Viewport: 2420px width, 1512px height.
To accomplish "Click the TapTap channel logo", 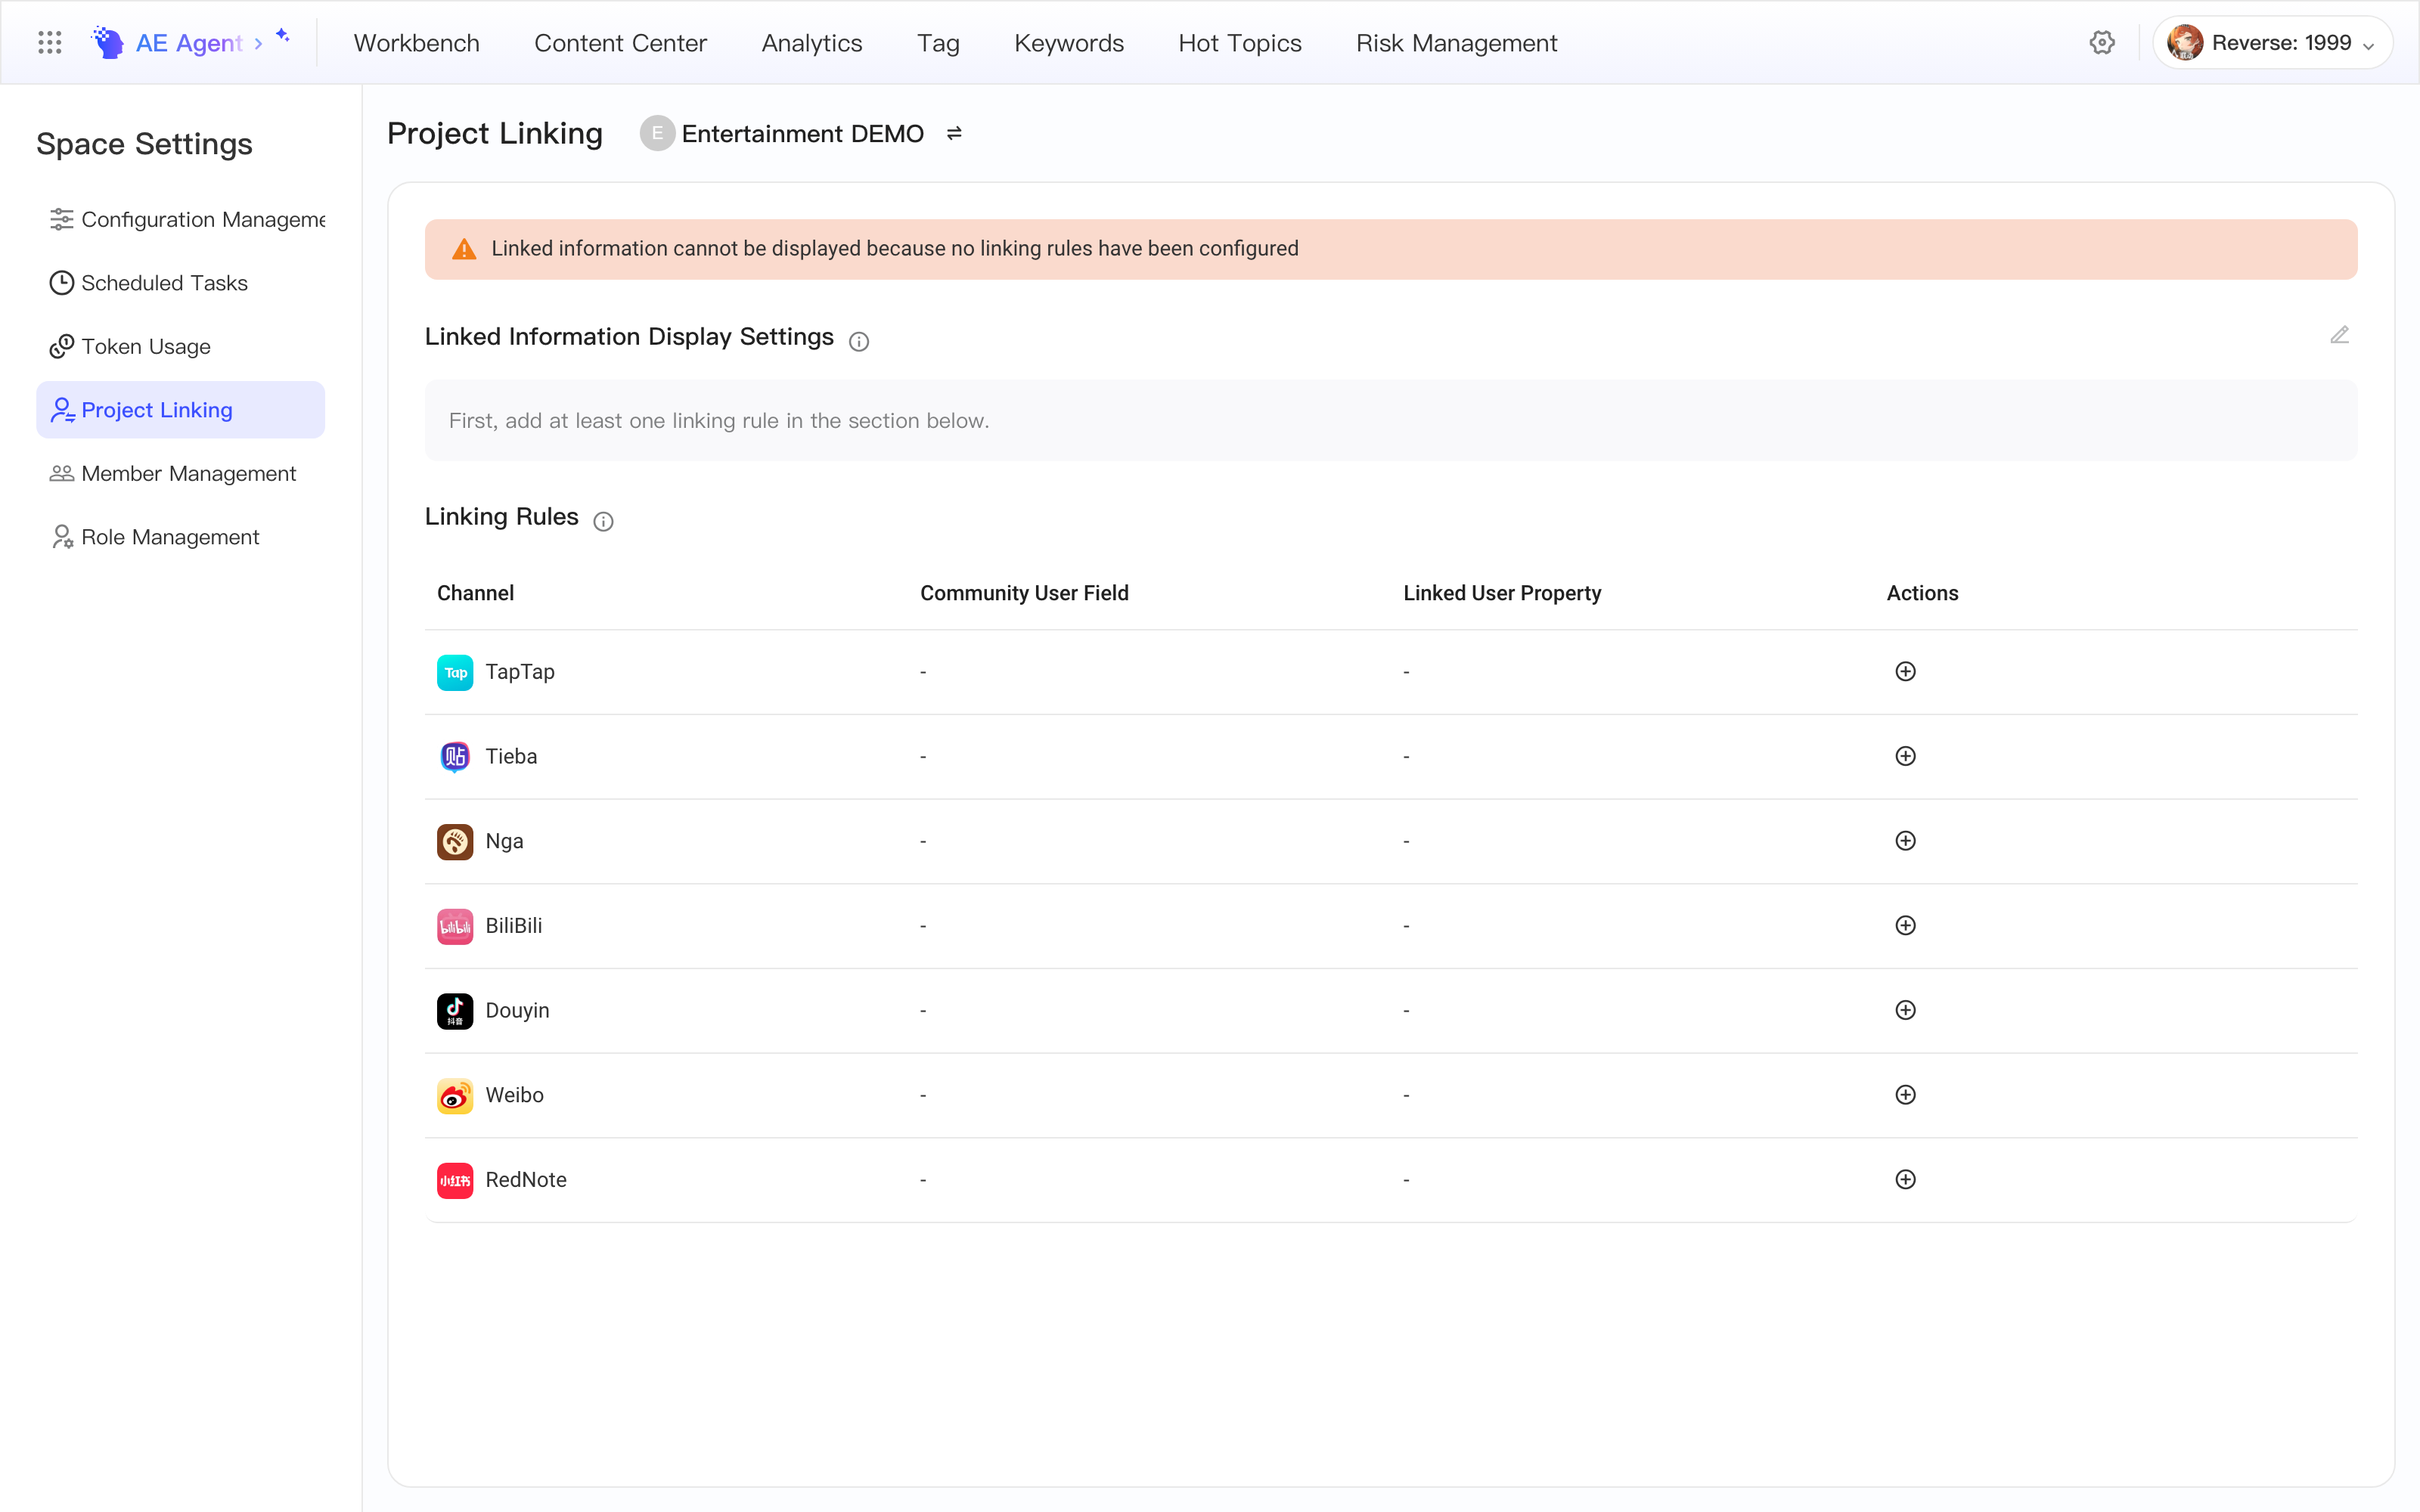I will click(455, 672).
